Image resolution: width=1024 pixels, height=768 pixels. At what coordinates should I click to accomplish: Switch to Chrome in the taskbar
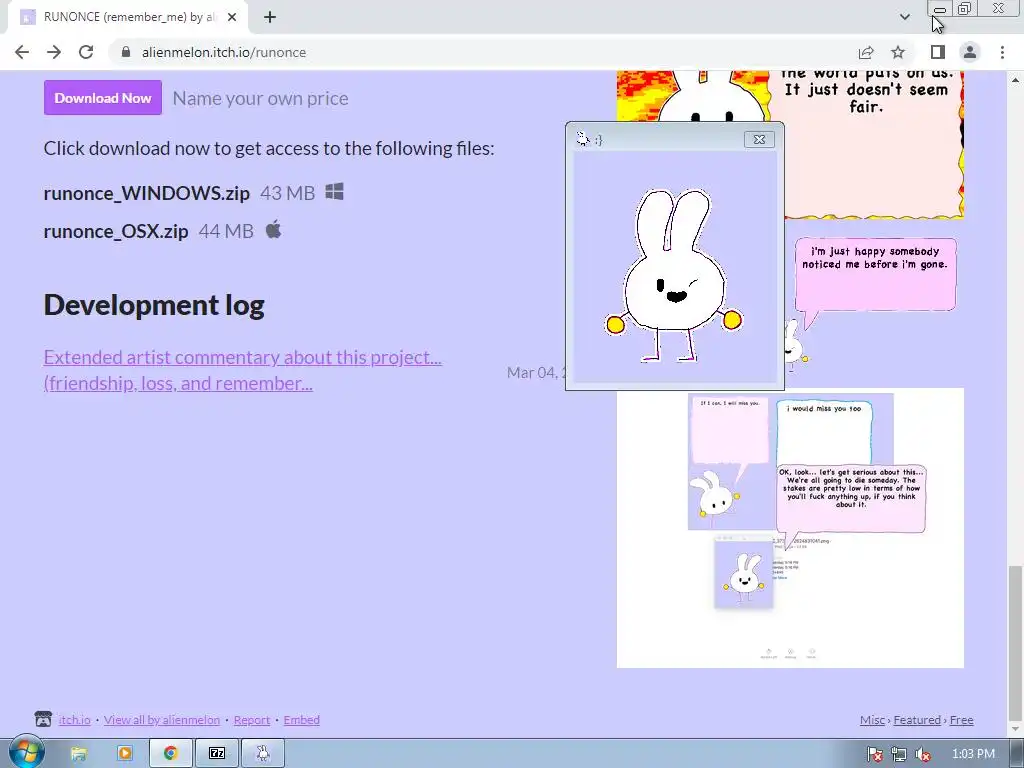pyautogui.click(x=170, y=754)
